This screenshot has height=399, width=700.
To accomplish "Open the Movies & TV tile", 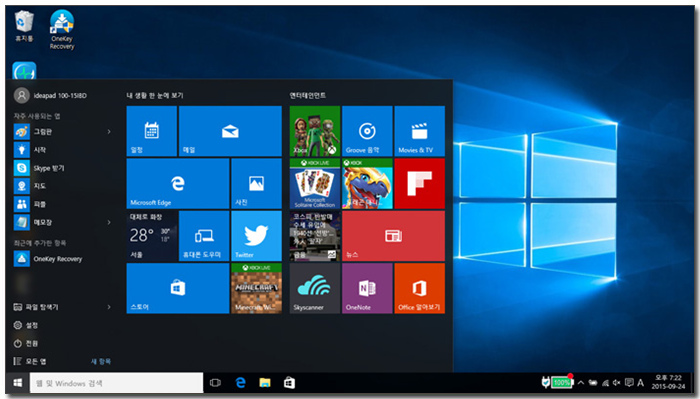I will [x=420, y=131].
